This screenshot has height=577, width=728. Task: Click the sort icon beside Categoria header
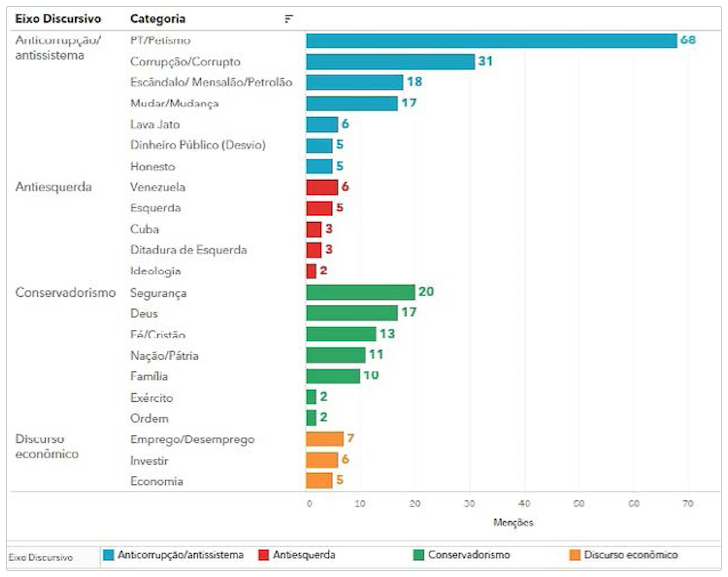(289, 19)
